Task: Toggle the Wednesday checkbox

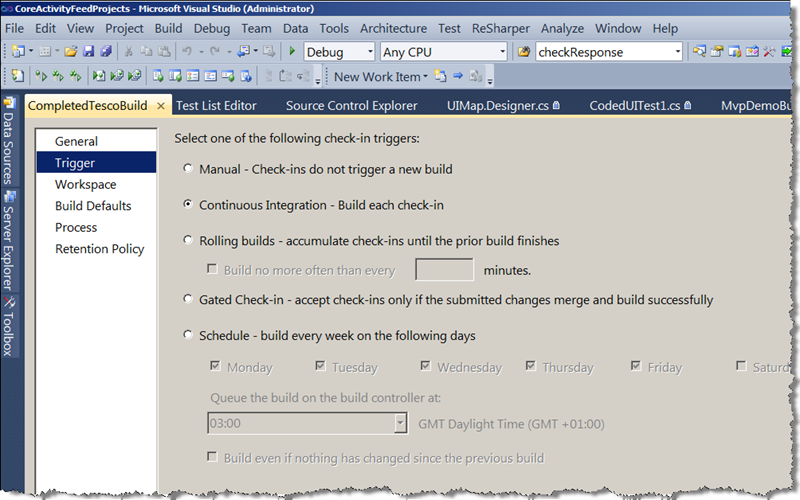Action: tap(426, 366)
